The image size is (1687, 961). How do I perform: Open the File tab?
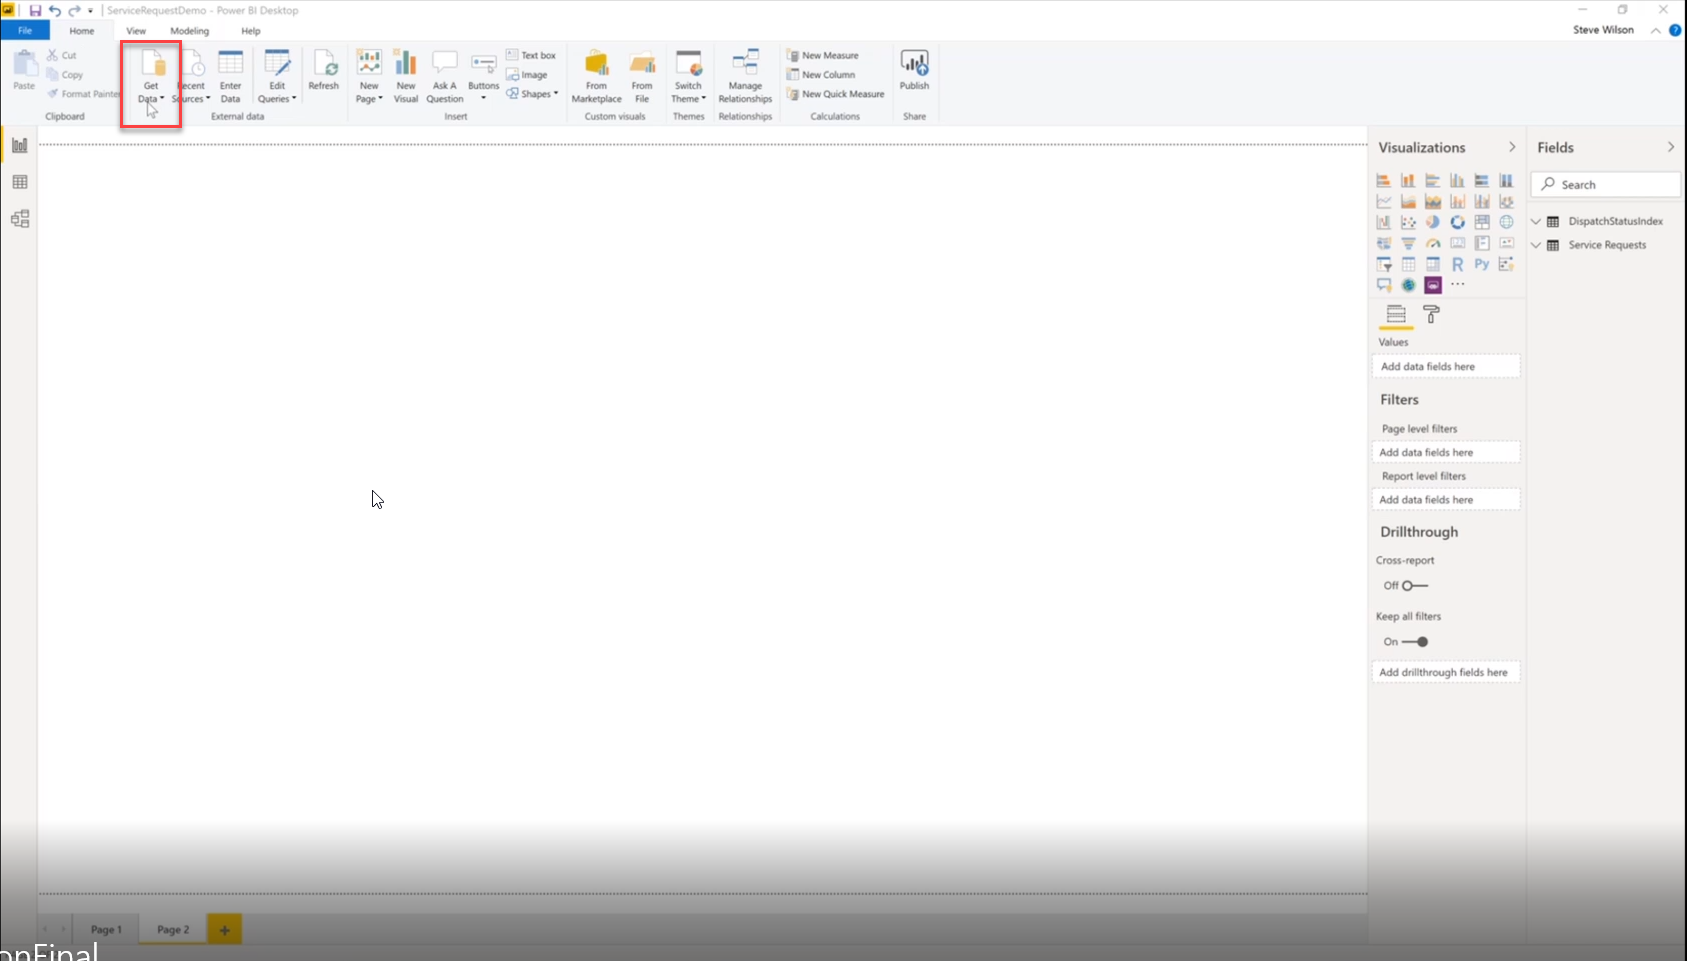pos(25,31)
